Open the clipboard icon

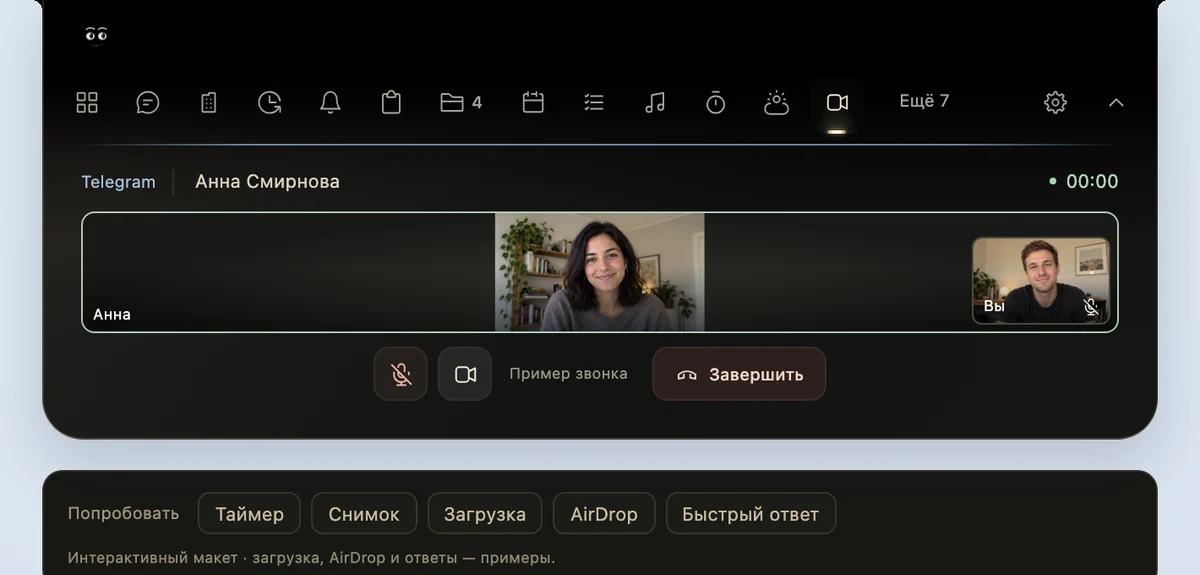coord(391,102)
